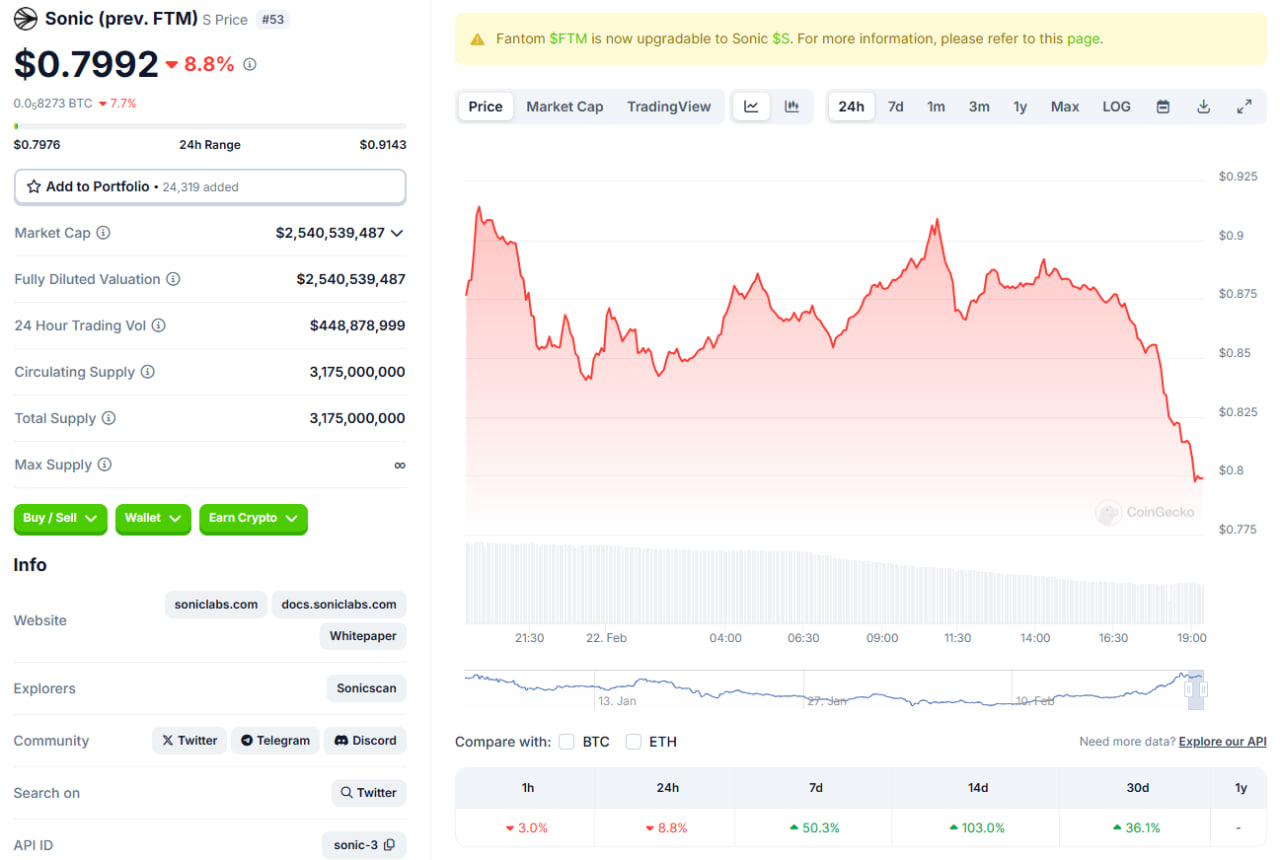Viewport: 1280px width, 860px height.
Task: Click the Circulating Supply info icon
Action: point(148,372)
